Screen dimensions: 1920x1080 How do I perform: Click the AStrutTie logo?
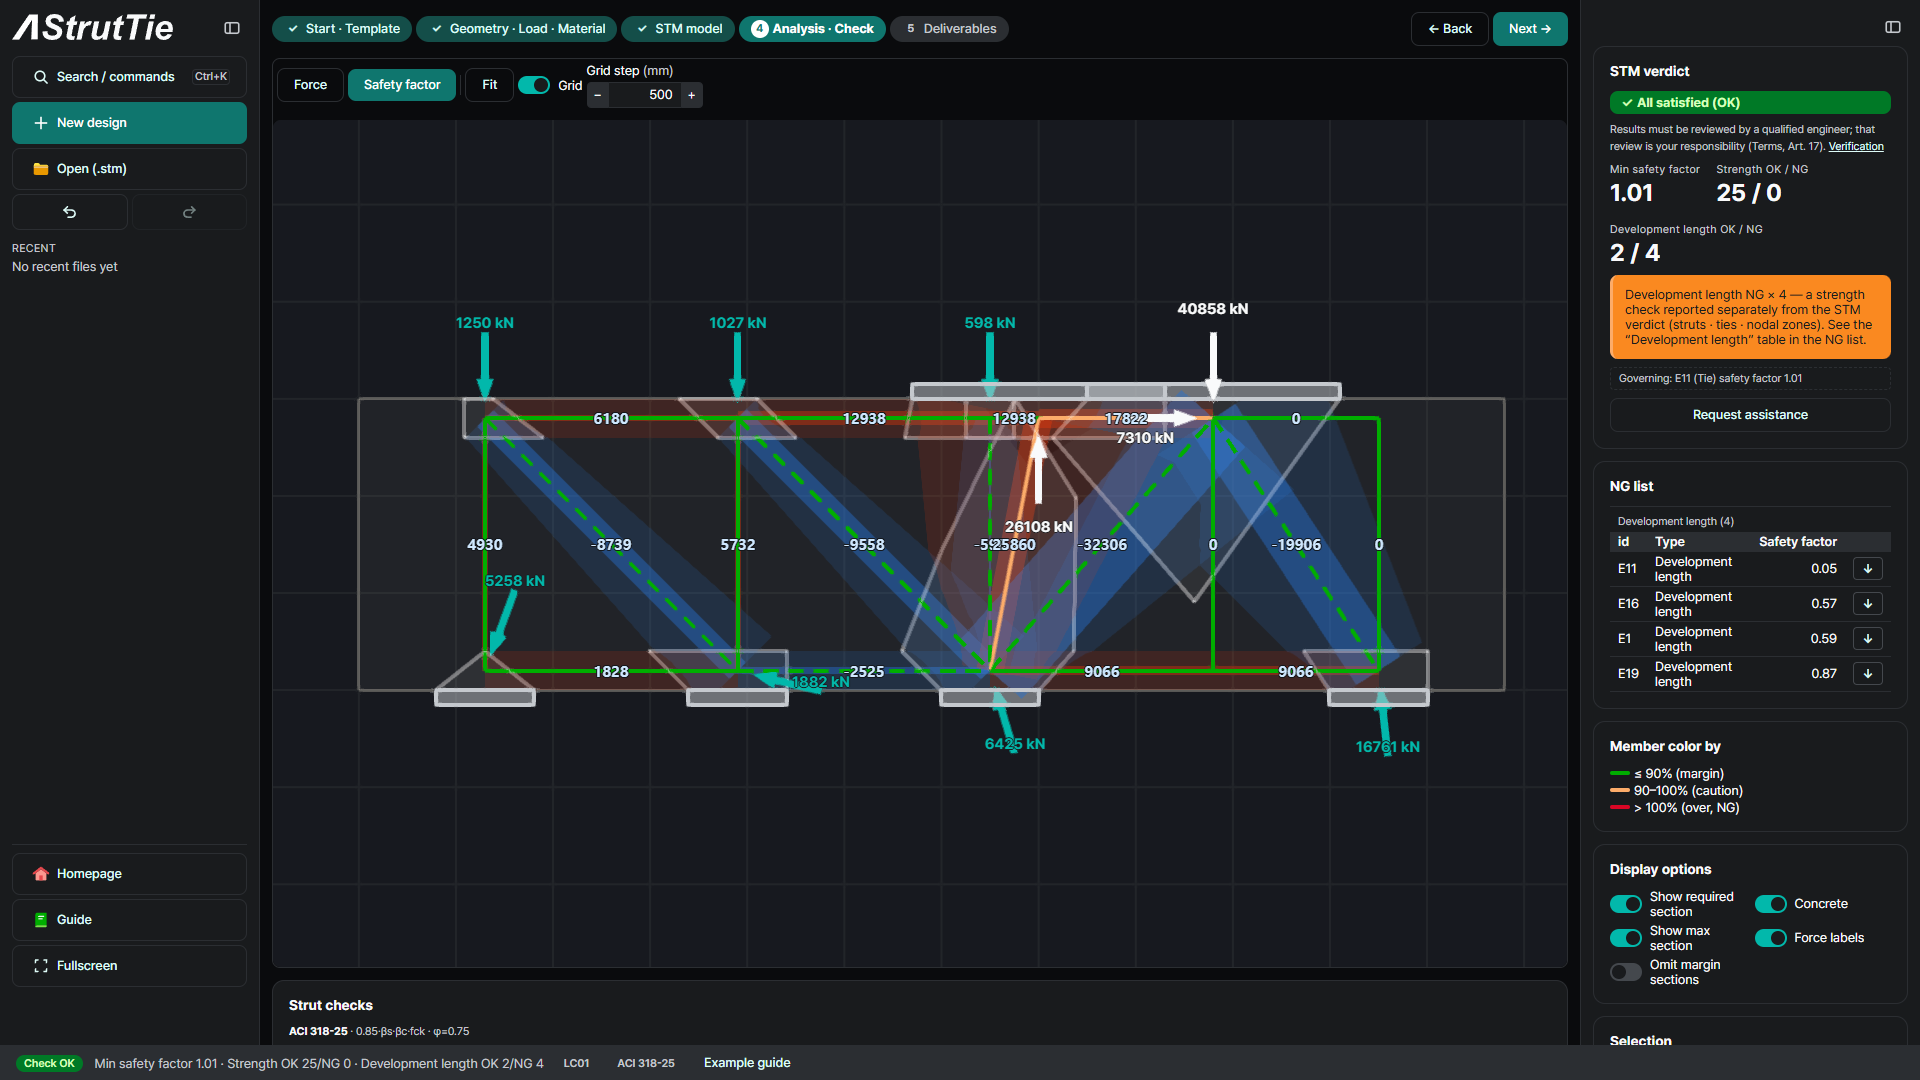coord(93,28)
